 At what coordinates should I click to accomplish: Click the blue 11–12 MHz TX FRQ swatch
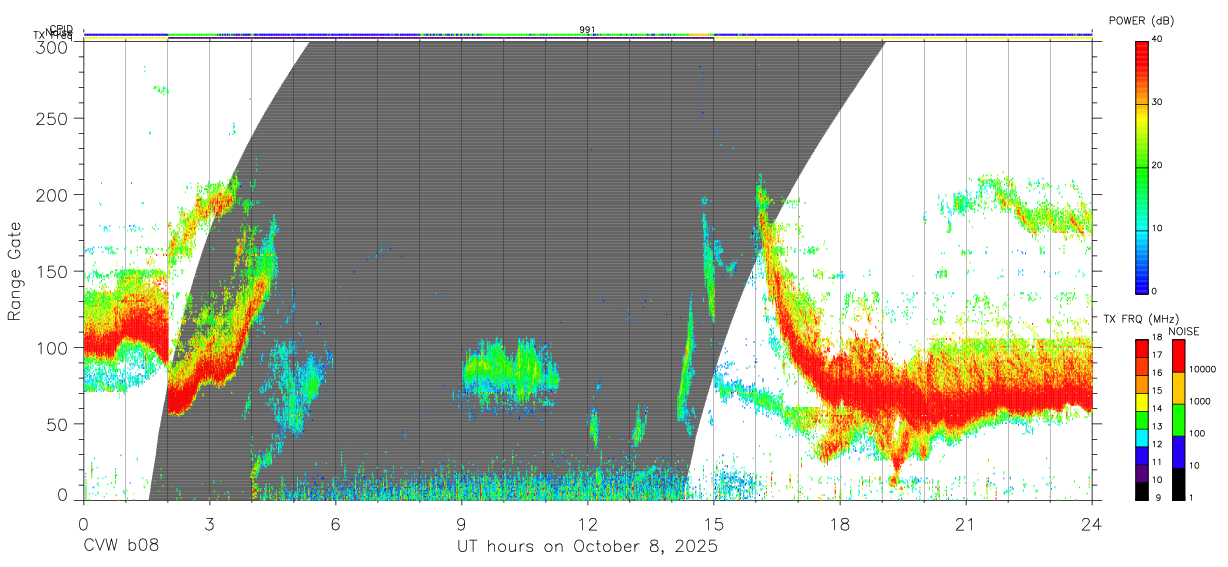pos(1142,455)
